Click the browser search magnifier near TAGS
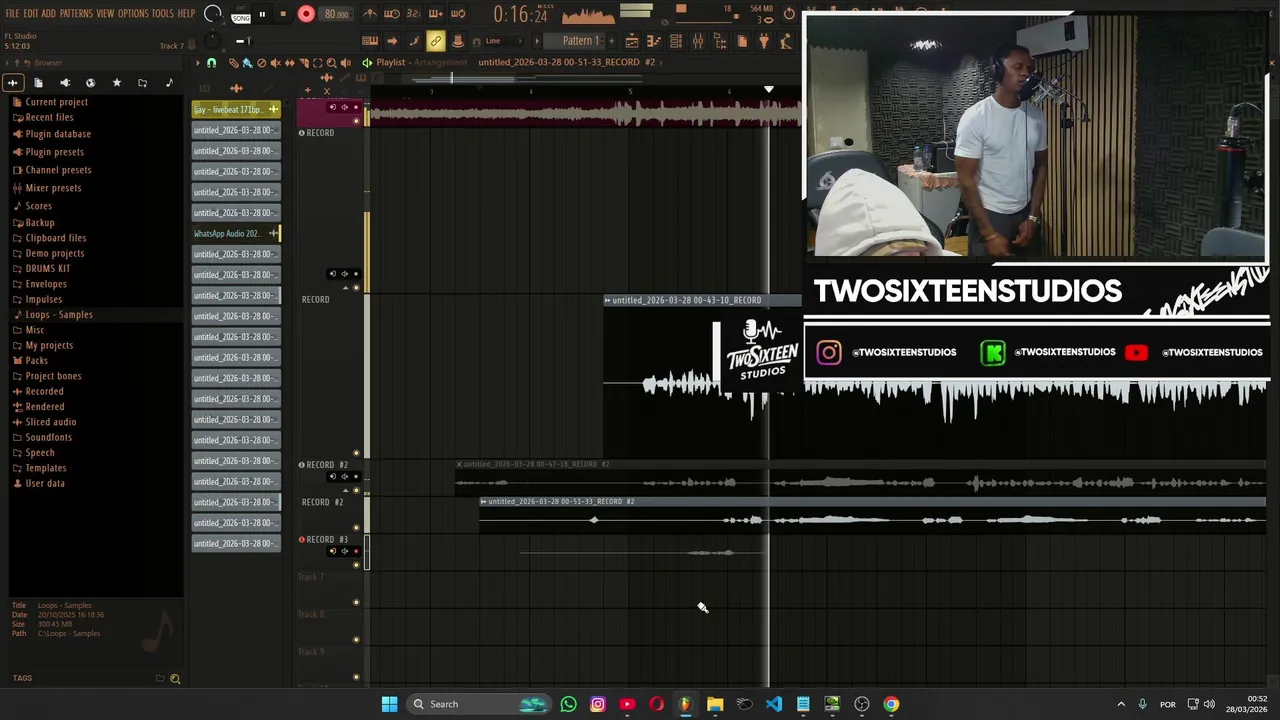Screen dimensions: 1280x720 (175, 679)
